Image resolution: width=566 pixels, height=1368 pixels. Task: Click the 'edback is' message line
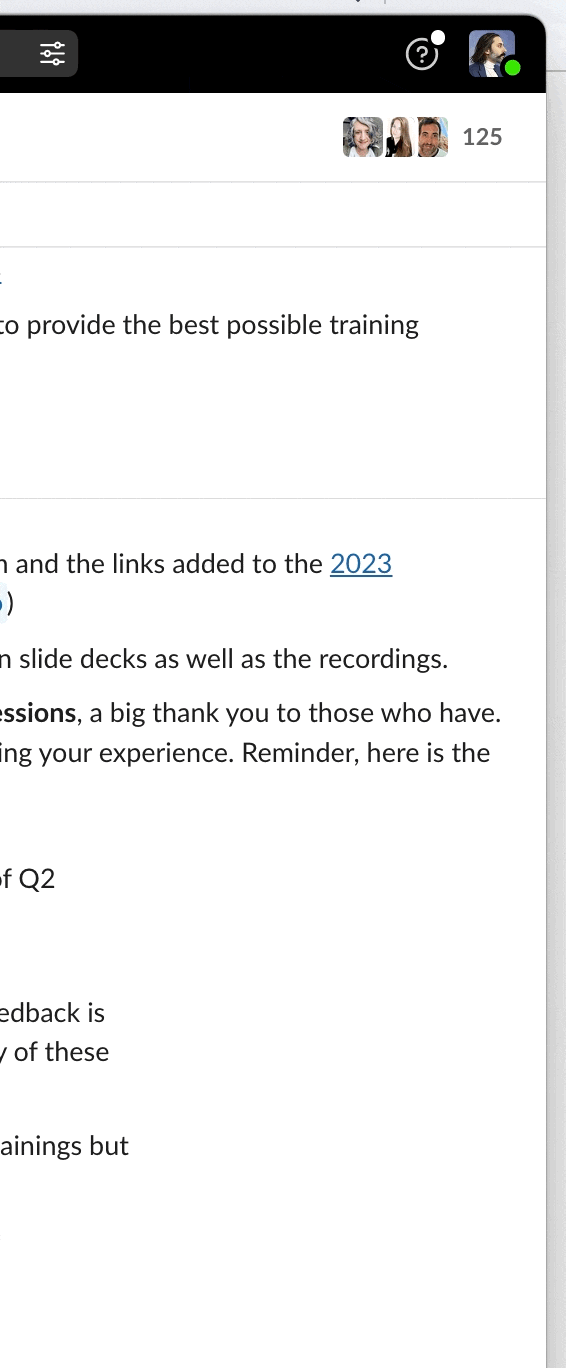[52, 1013]
